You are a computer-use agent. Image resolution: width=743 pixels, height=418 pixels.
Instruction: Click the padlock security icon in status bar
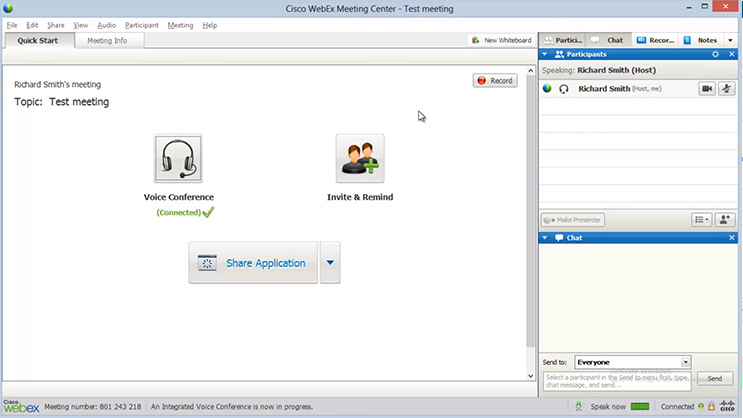coord(711,406)
